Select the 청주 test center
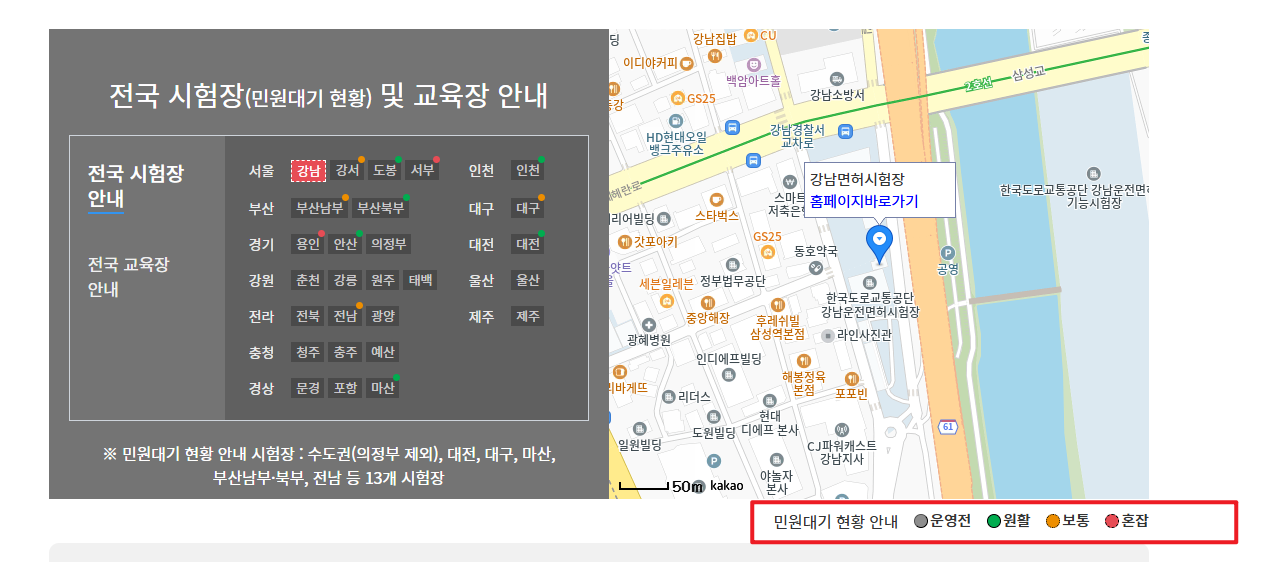The height and width of the screenshot is (562, 1268). (308, 352)
